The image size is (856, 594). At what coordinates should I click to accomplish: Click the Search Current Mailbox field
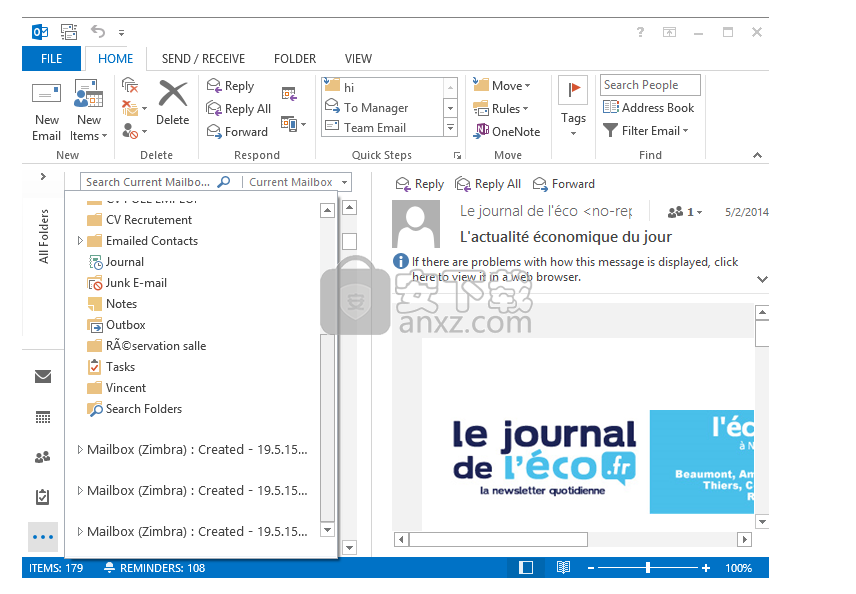pyautogui.click(x=148, y=182)
